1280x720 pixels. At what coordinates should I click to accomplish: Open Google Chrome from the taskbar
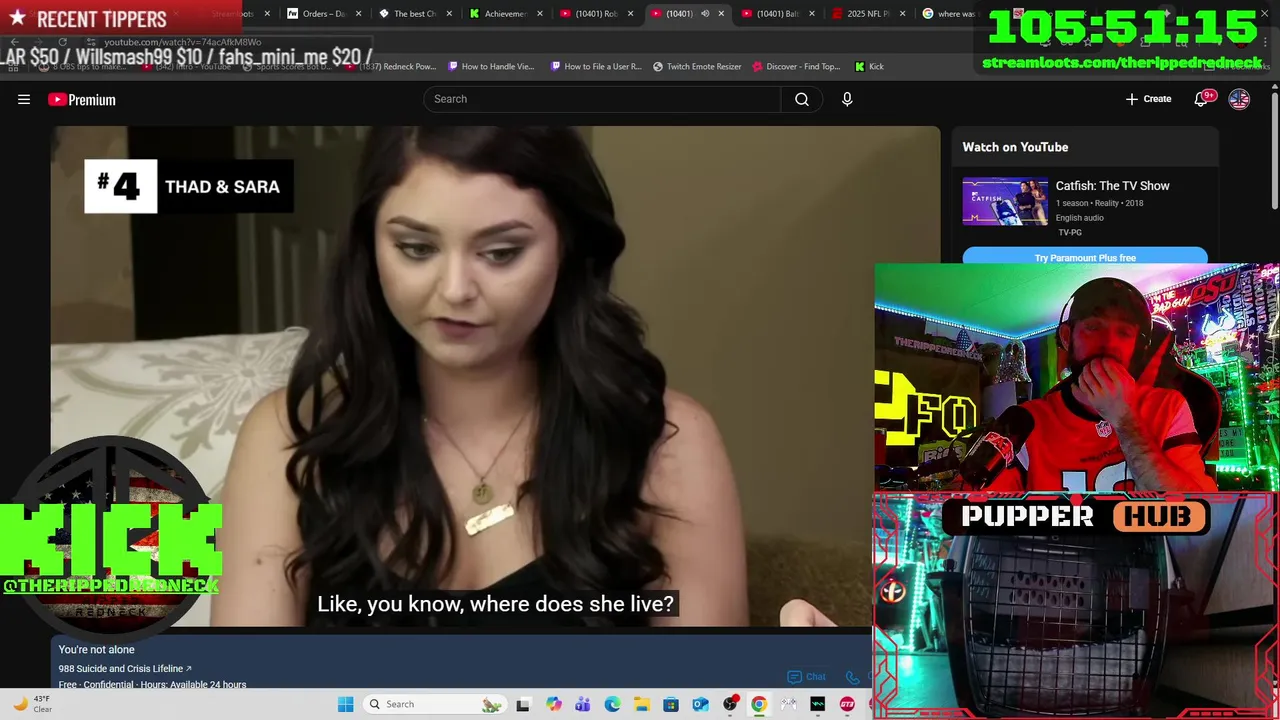pos(759,704)
